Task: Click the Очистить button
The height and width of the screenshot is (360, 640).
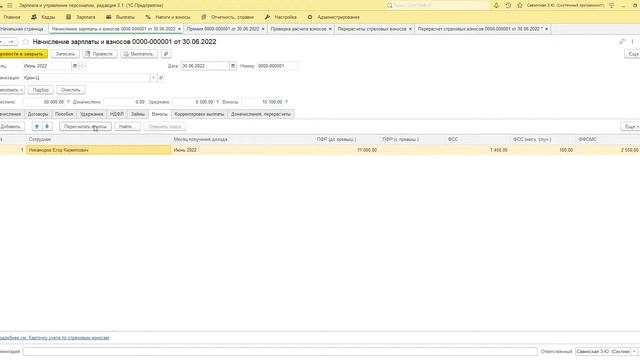Action: click(x=71, y=90)
